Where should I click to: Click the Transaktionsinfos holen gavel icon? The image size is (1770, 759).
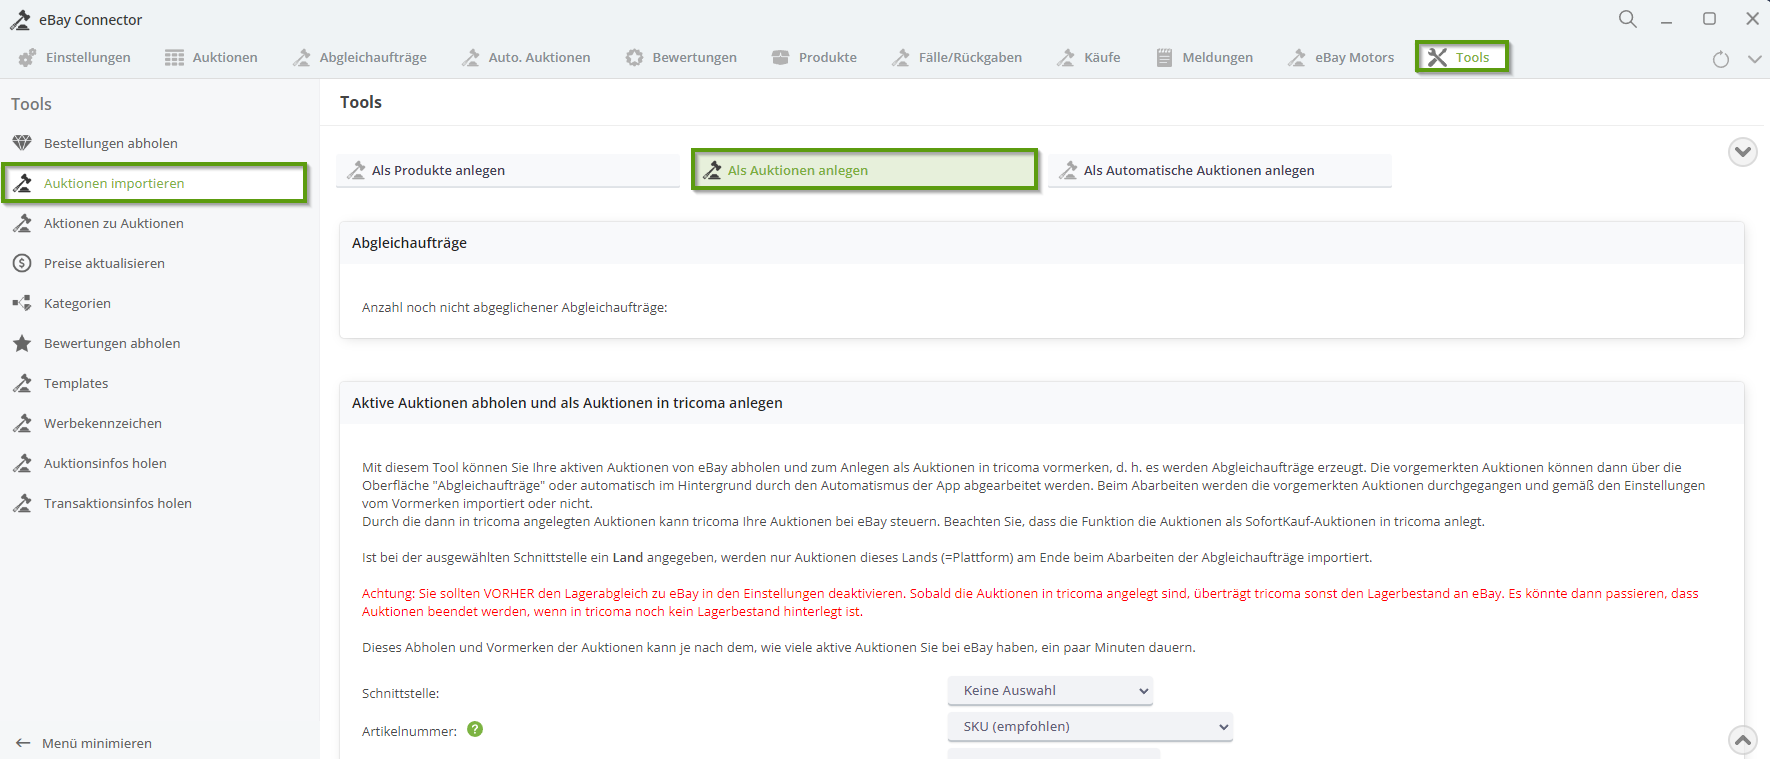pyautogui.click(x=22, y=503)
